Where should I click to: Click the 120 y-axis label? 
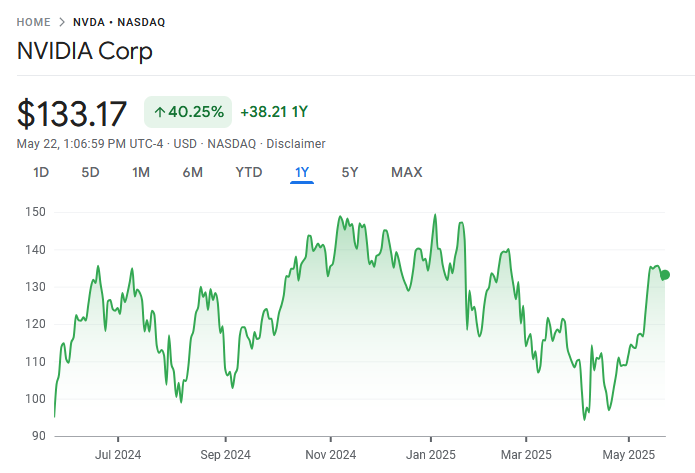35,324
